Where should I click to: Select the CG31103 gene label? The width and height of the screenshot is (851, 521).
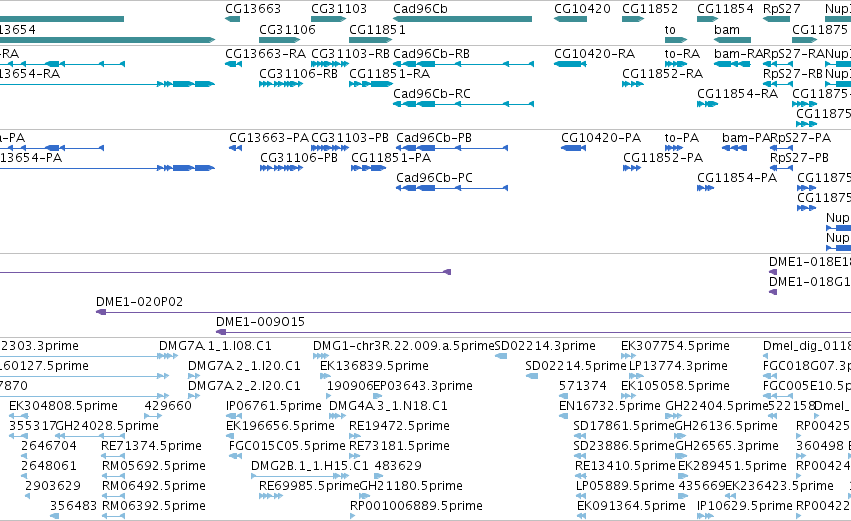coord(339,9)
